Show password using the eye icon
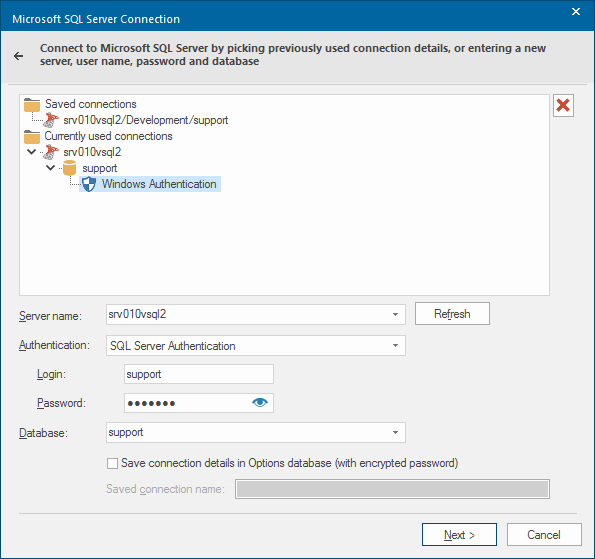595x559 pixels. 260,402
